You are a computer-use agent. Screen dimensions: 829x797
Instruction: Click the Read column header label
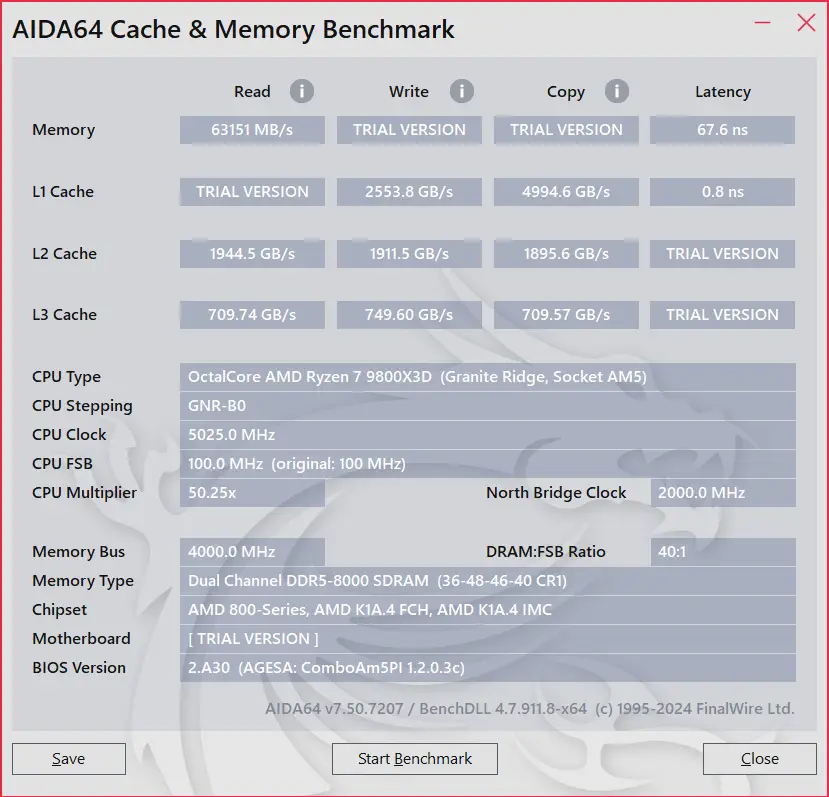252,91
